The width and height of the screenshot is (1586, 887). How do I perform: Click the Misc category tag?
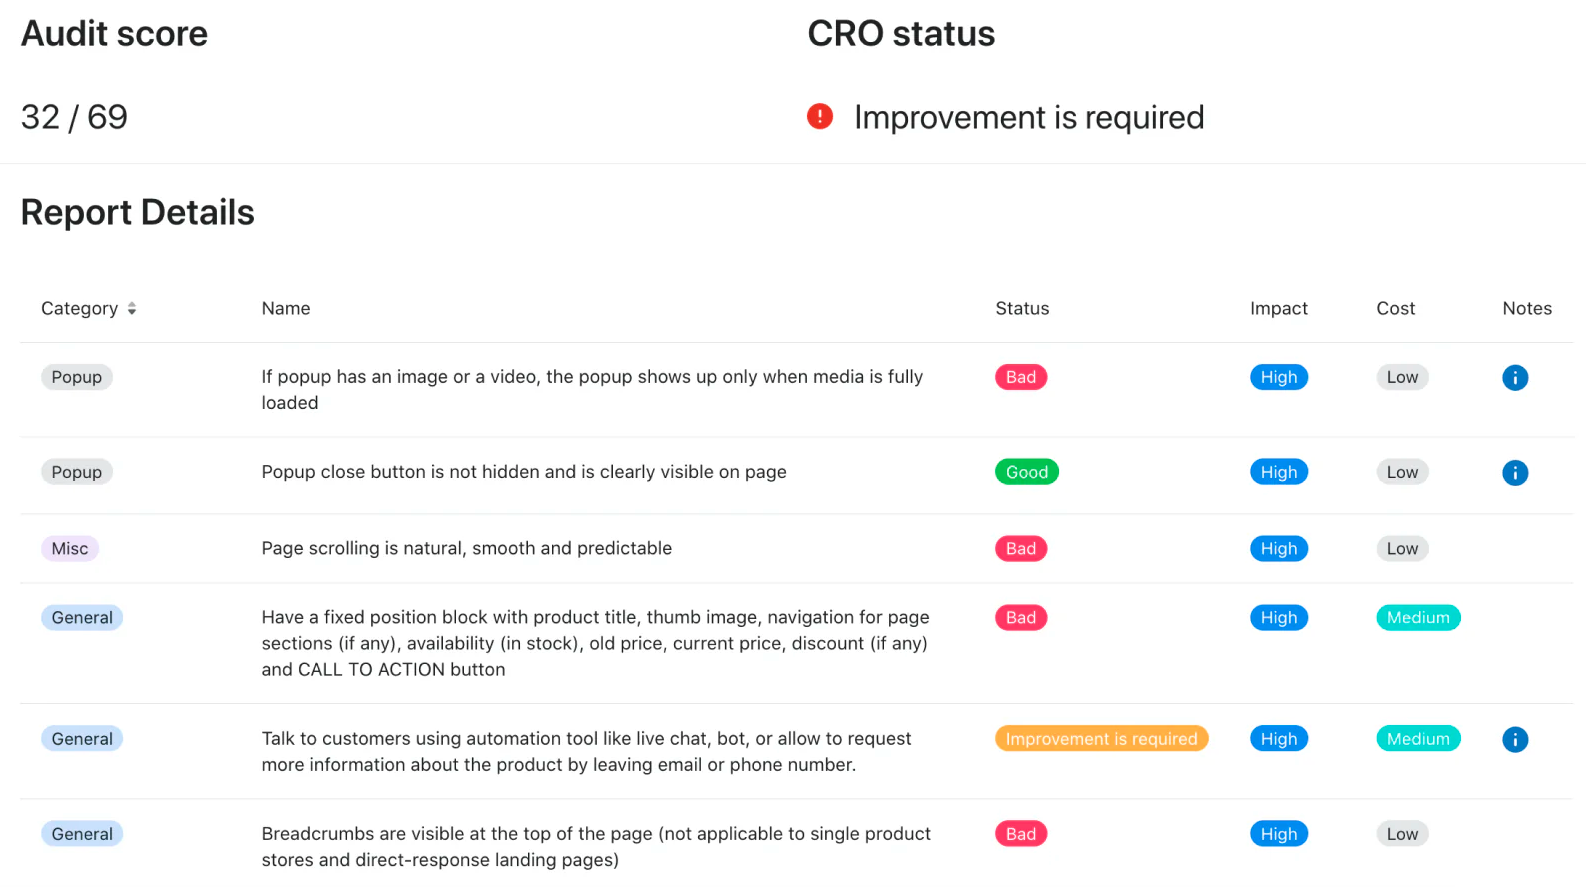(70, 549)
